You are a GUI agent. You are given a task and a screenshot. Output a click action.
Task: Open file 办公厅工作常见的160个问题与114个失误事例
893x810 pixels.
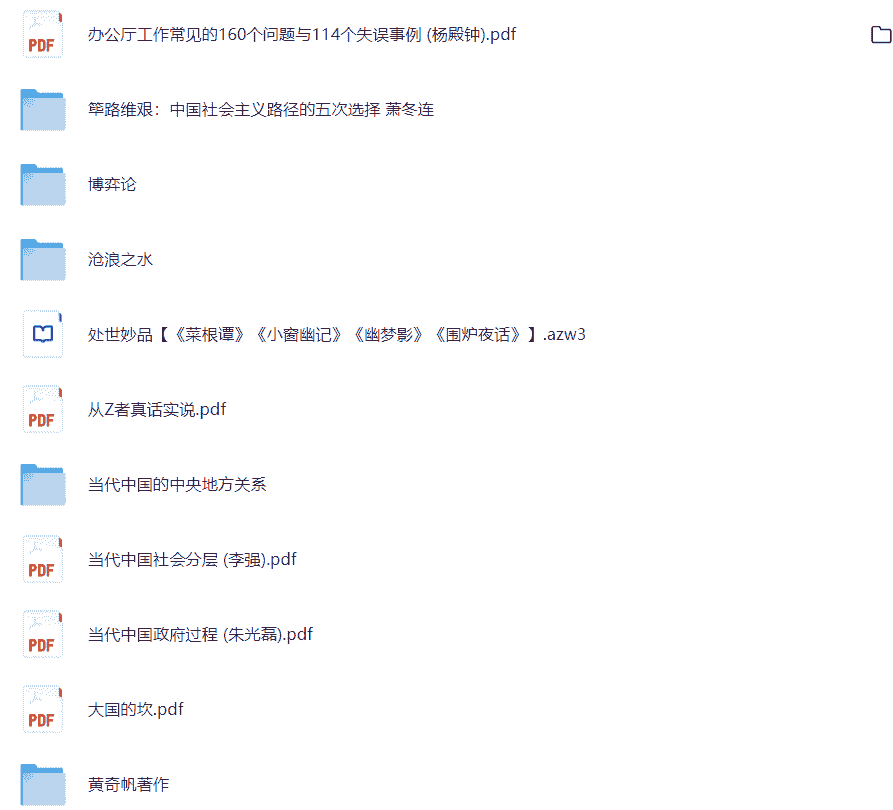coord(302,35)
